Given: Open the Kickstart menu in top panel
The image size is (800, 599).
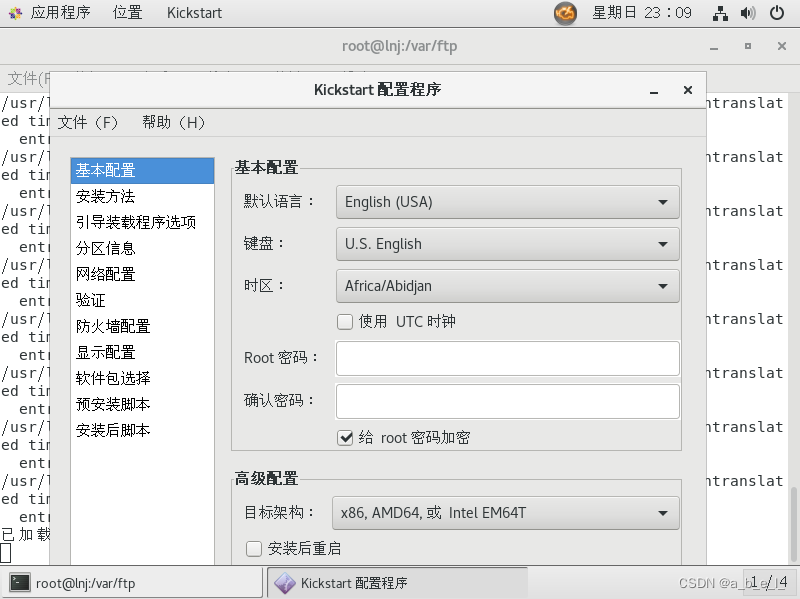Looking at the screenshot, I should [x=194, y=13].
